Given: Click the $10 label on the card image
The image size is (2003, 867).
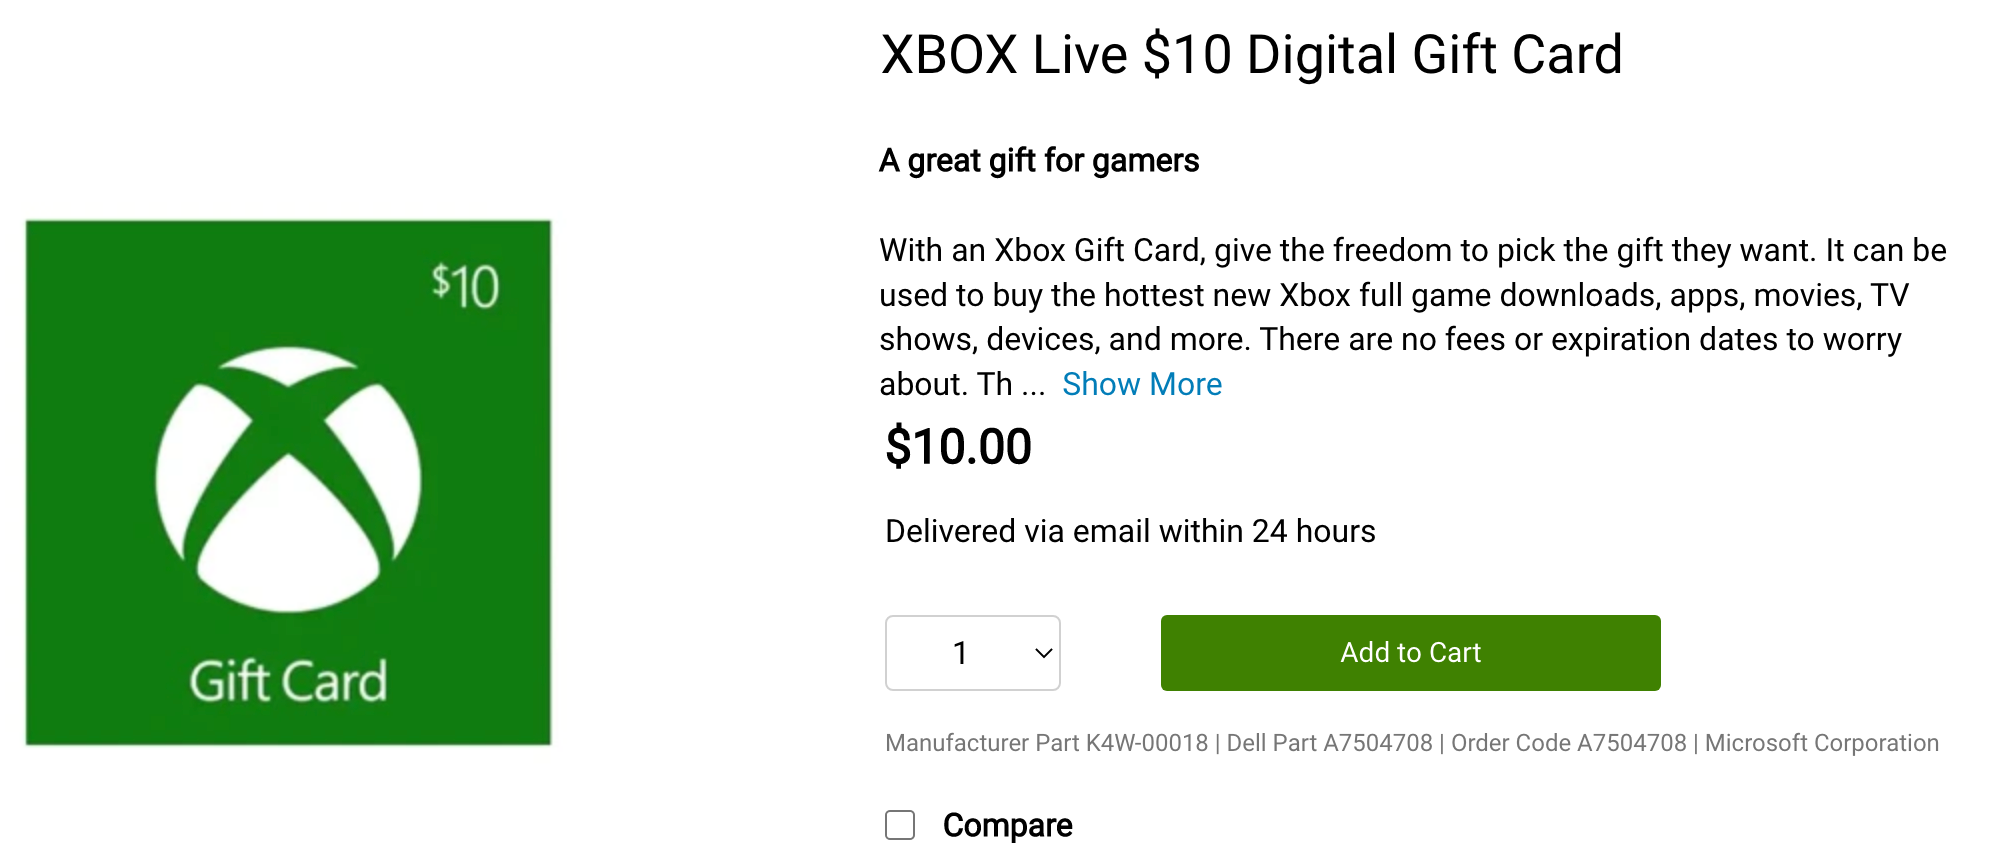Looking at the screenshot, I should (x=465, y=287).
